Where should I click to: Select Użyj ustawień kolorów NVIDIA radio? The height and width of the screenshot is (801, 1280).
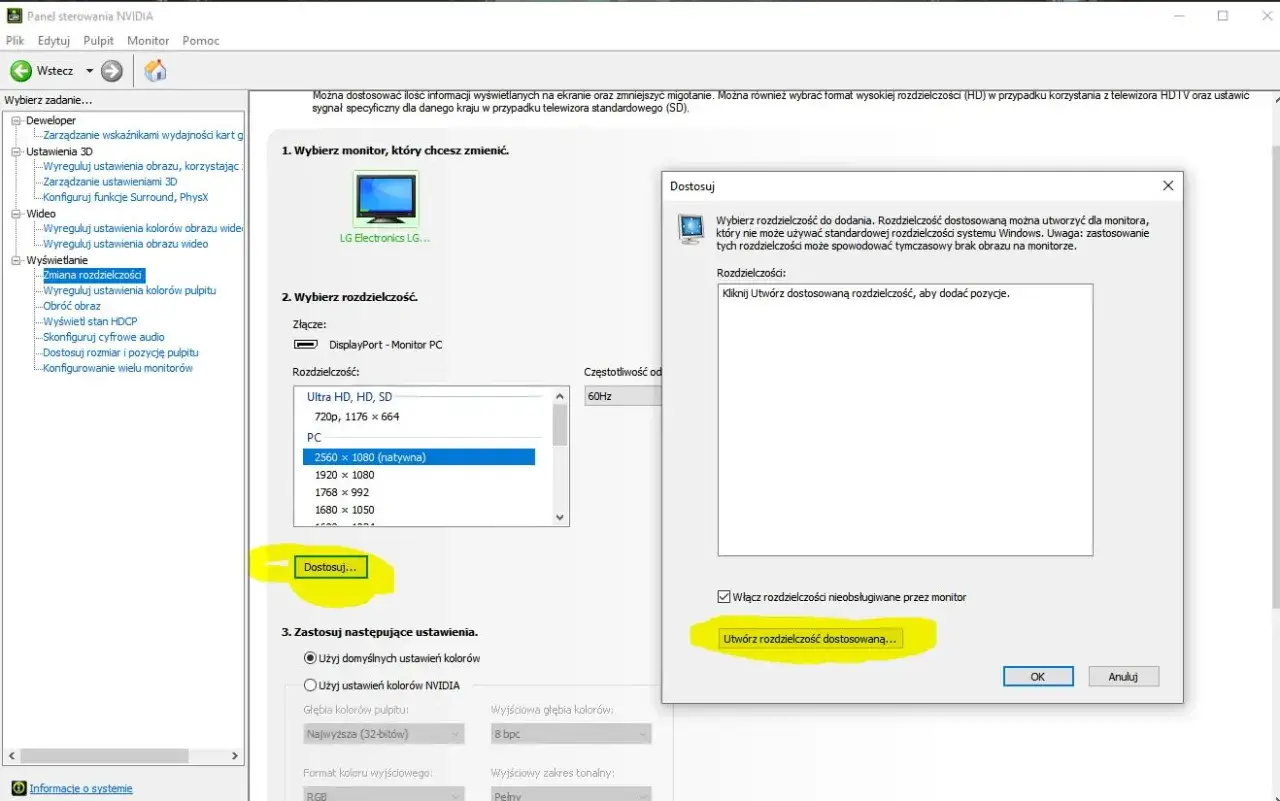309,685
